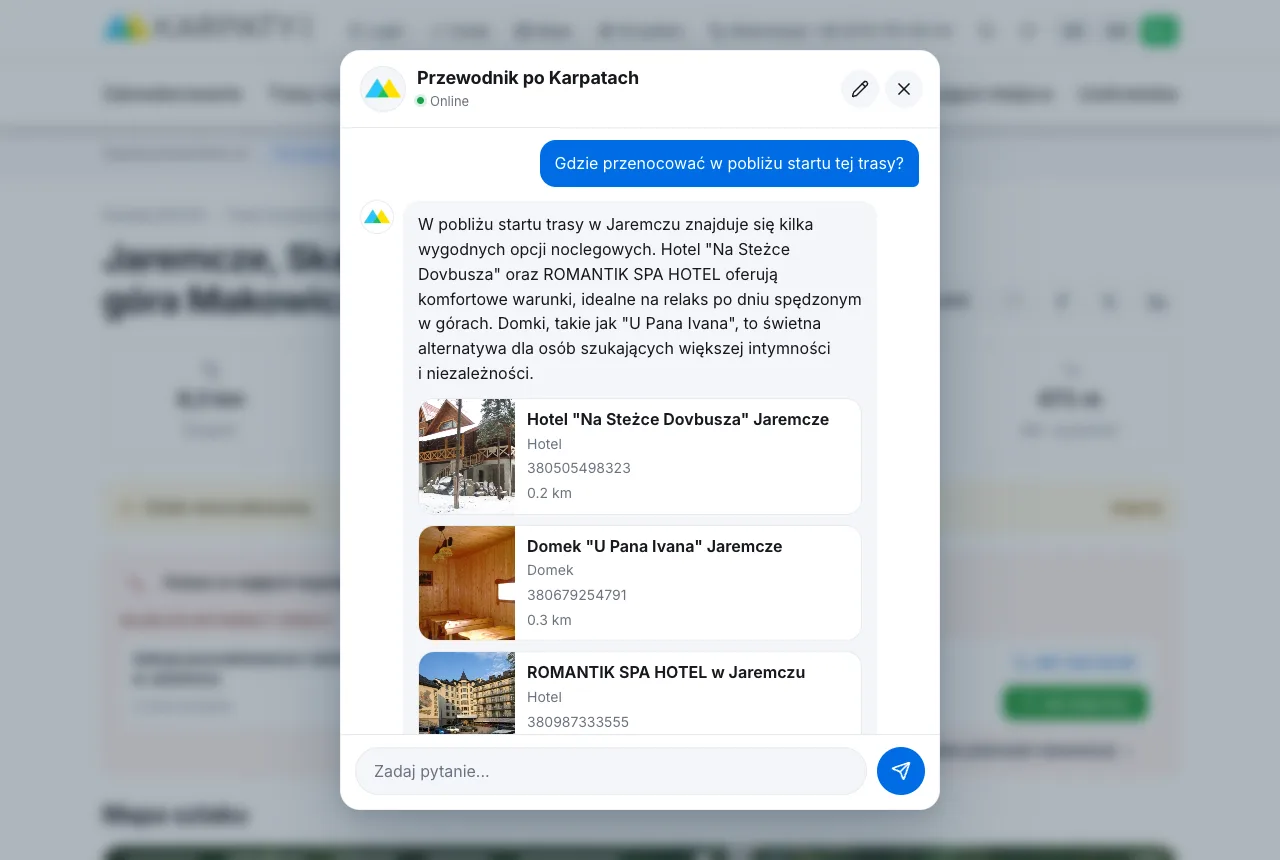This screenshot has width=1280, height=860.
Task: Open ROMANTIK SPA HOTEL w Jaremczu title
Action: tap(666, 672)
